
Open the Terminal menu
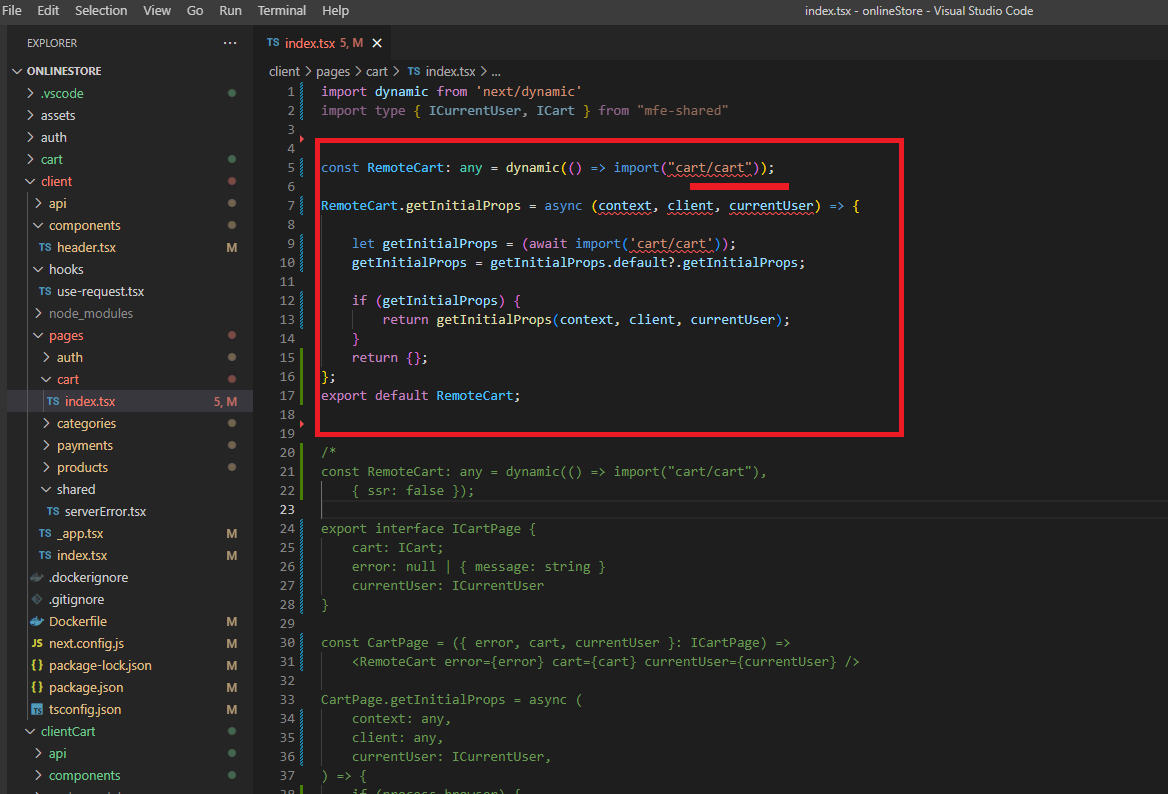click(x=281, y=10)
